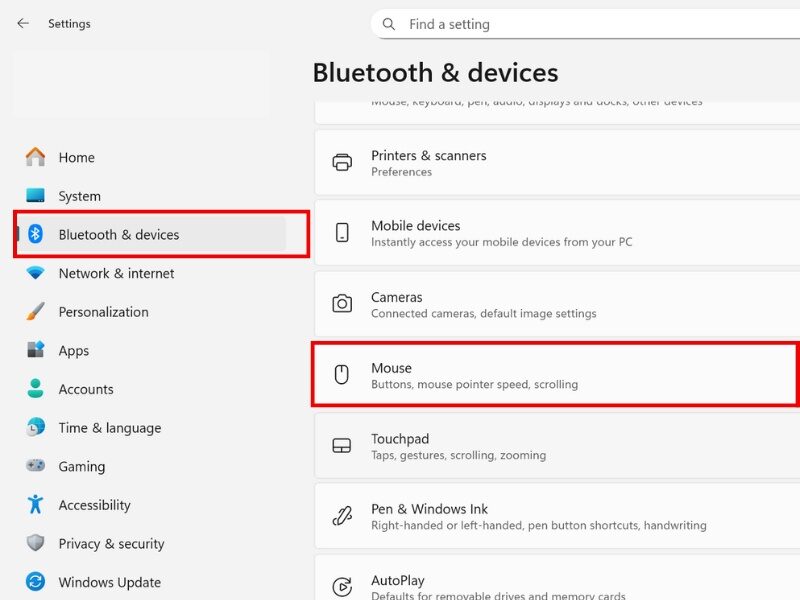800x600 pixels.
Task: Click the Personalization paintbrush icon
Action: [x=36, y=312]
